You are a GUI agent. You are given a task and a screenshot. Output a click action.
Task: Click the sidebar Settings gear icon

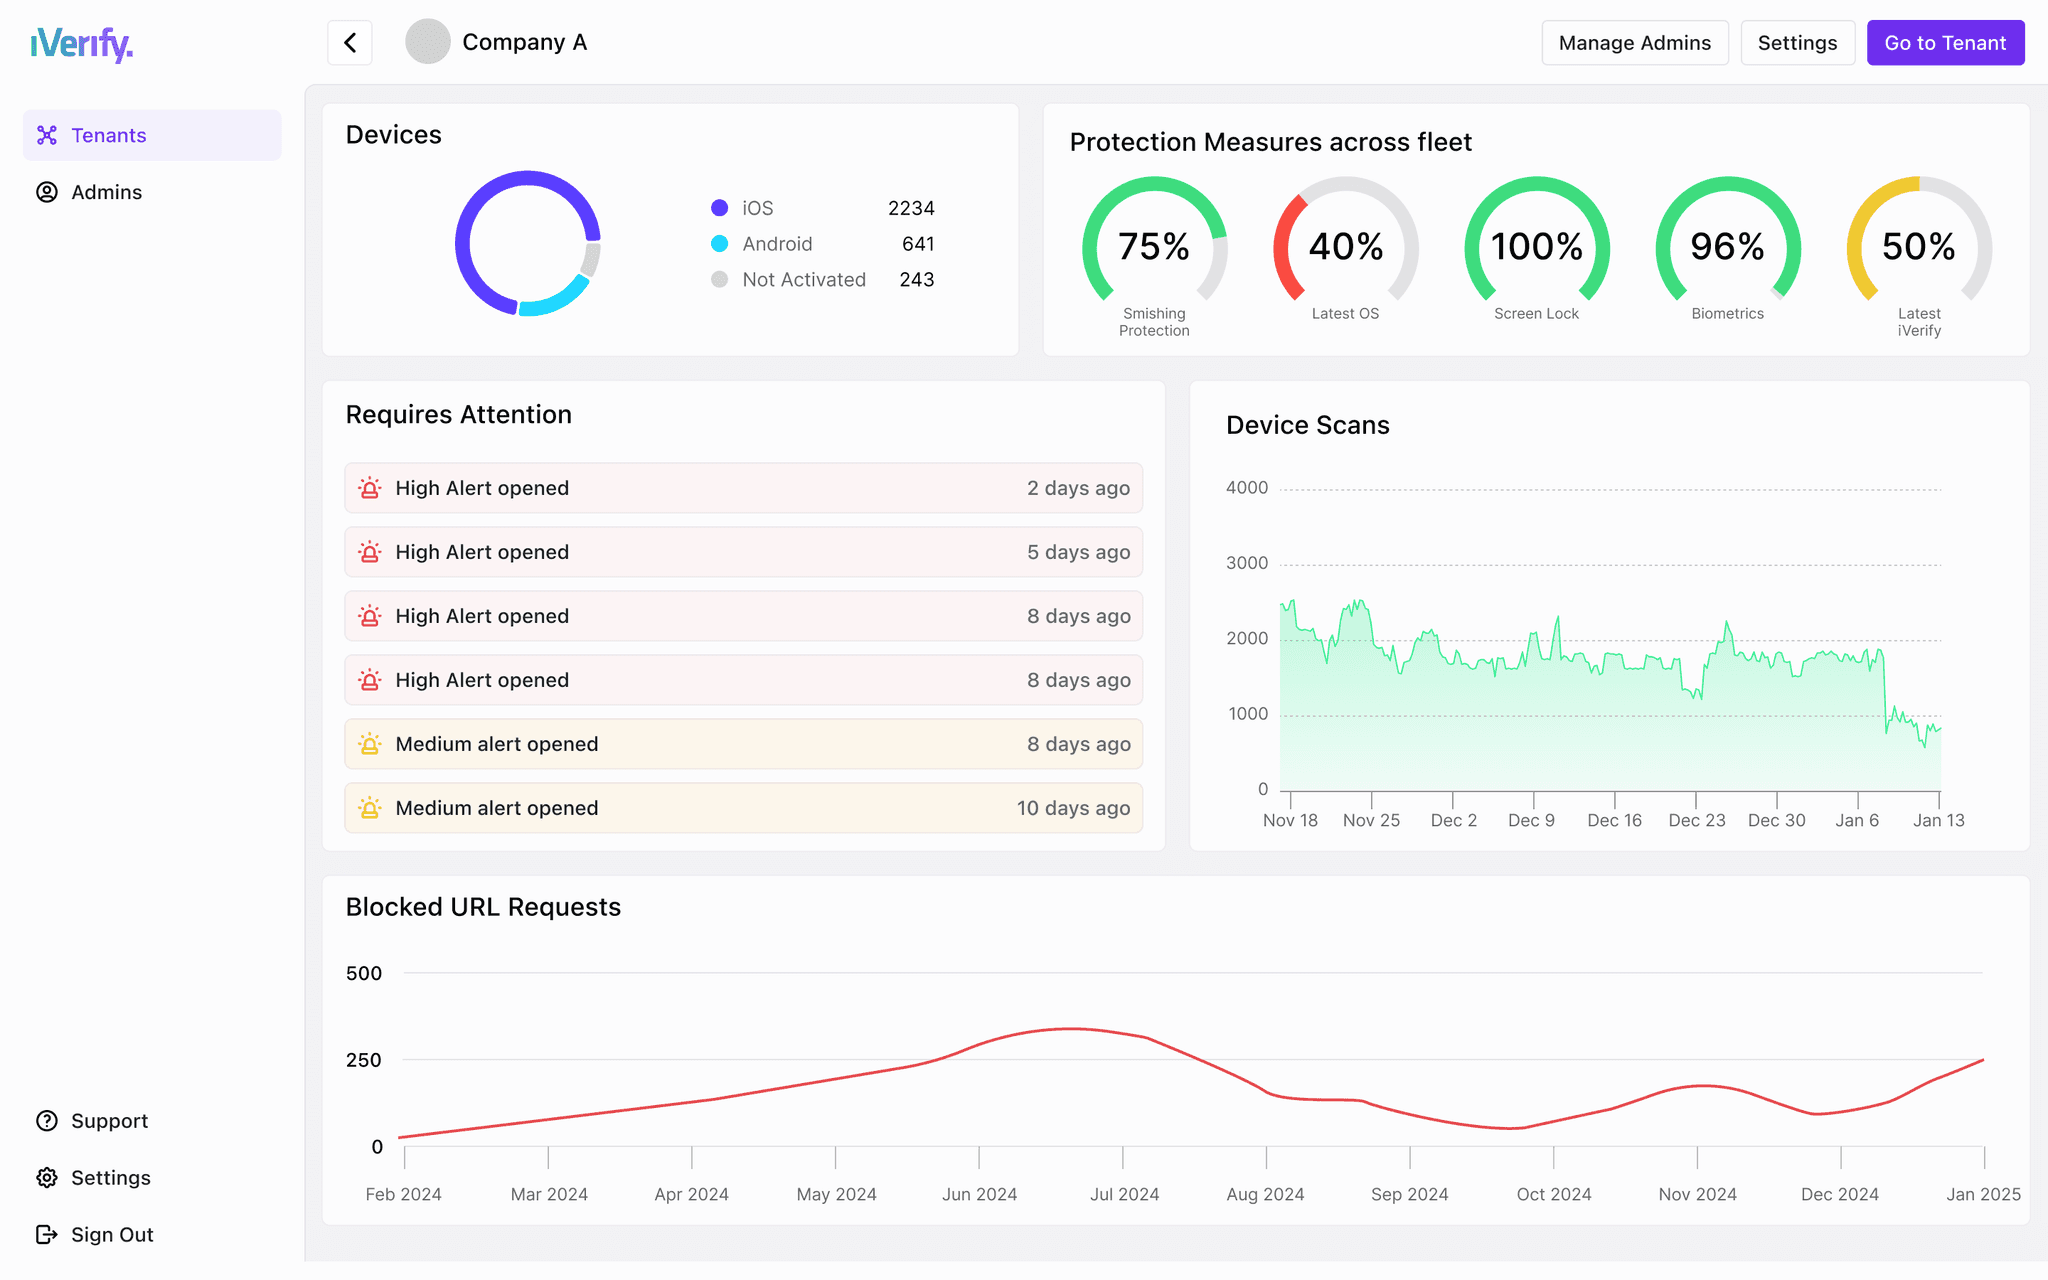point(47,1178)
